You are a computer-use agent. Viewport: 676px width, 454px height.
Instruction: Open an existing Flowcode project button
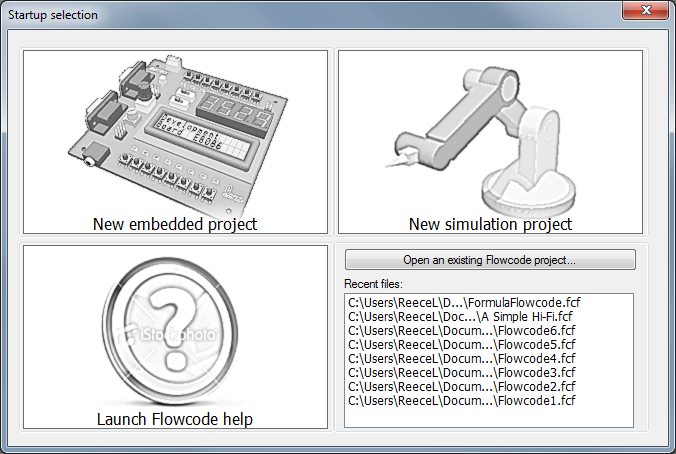point(490,260)
